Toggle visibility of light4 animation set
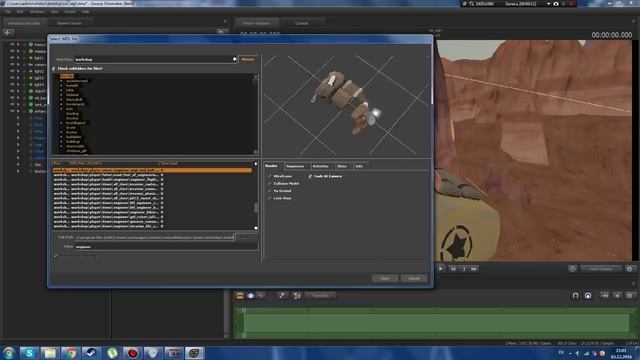The image size is (640, 360). [x=12, y=84]
